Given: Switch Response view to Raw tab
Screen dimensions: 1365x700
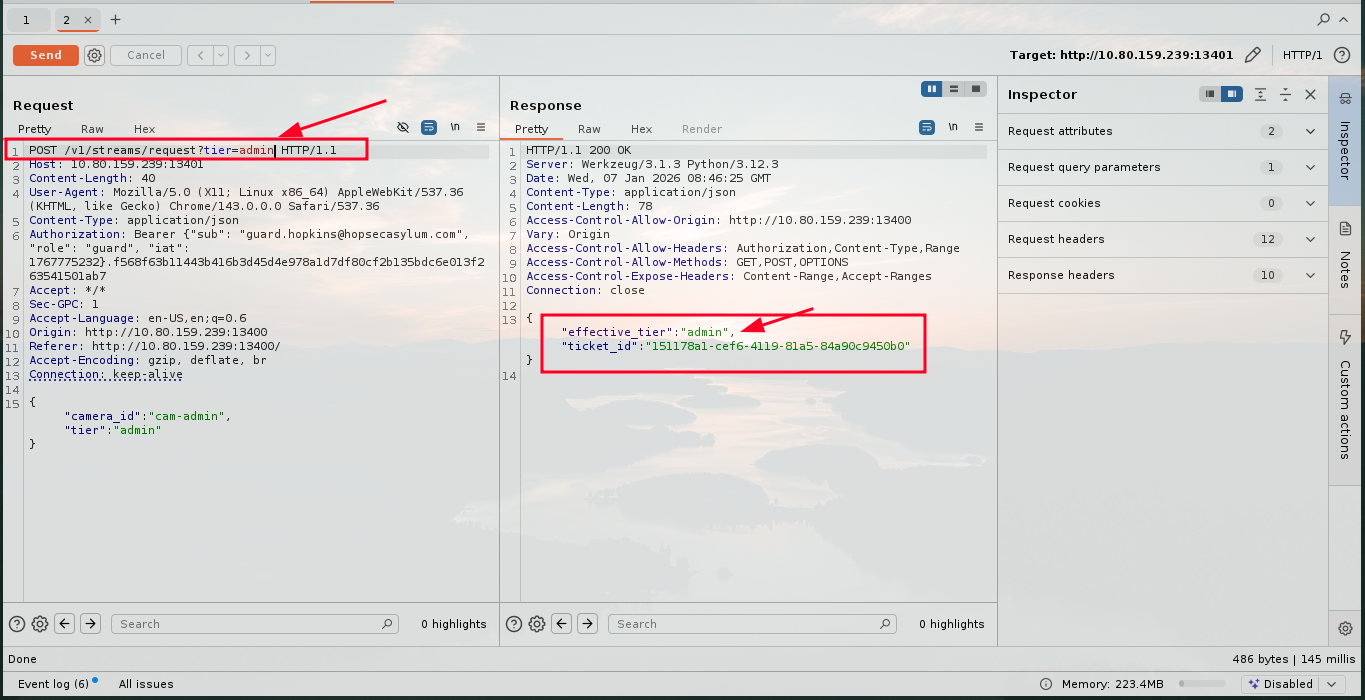Looking at the screenshot, I should point(589,129).
